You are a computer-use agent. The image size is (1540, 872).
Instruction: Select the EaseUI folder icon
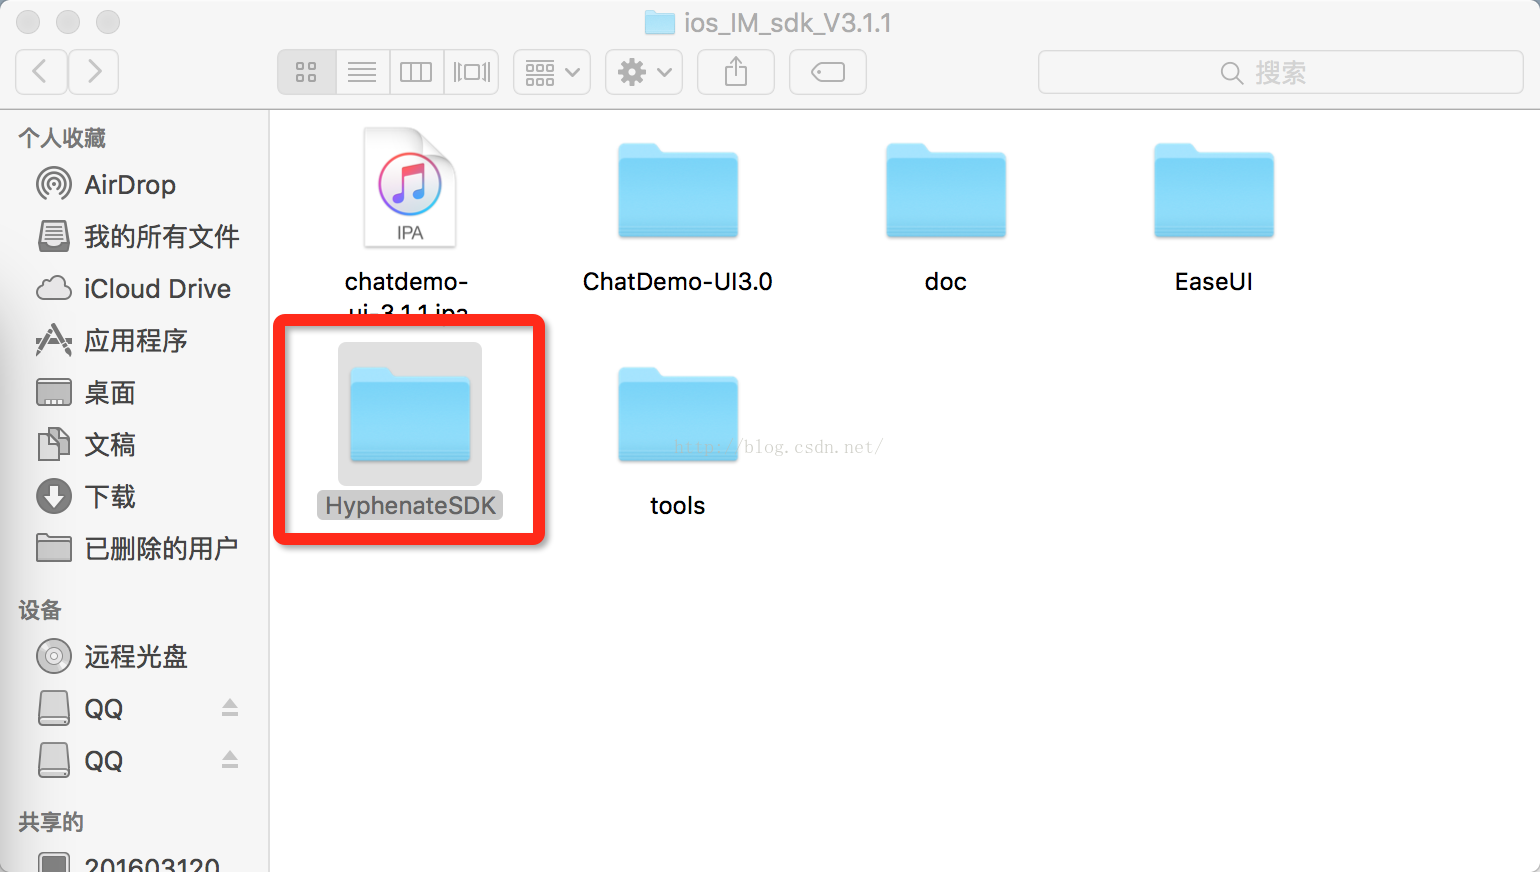1214,190
